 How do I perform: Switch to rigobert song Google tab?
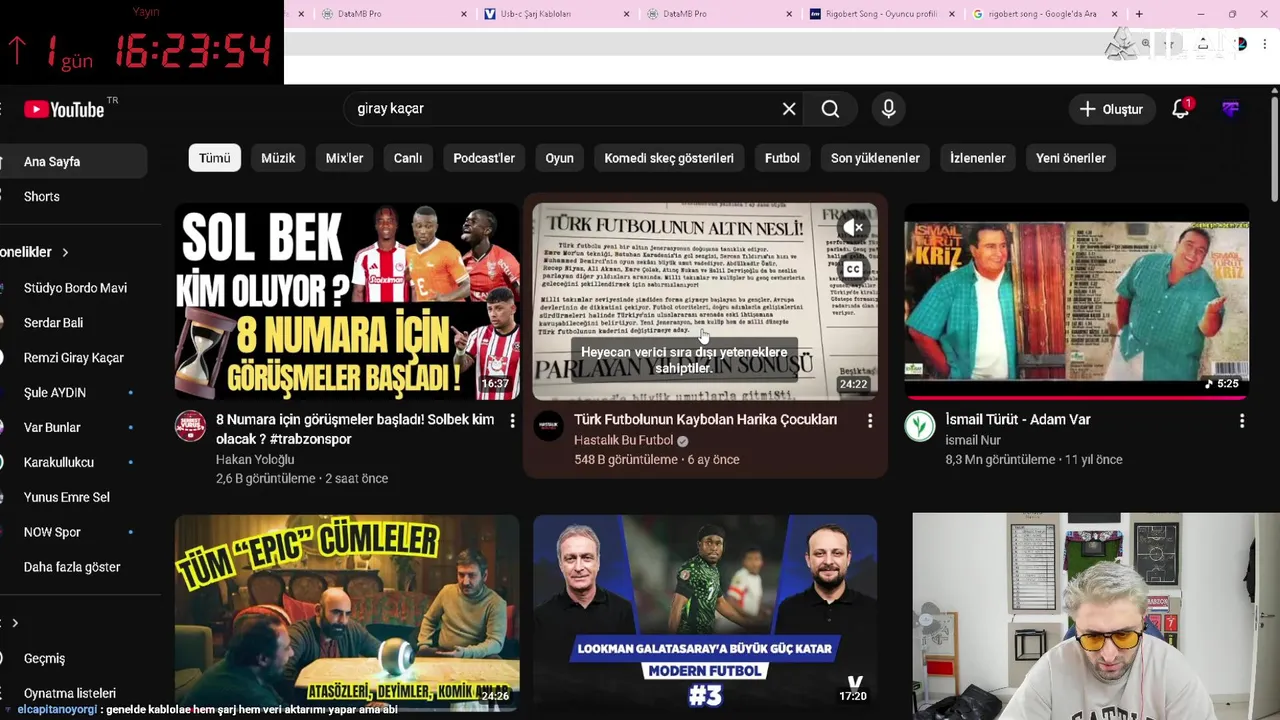1044,14
